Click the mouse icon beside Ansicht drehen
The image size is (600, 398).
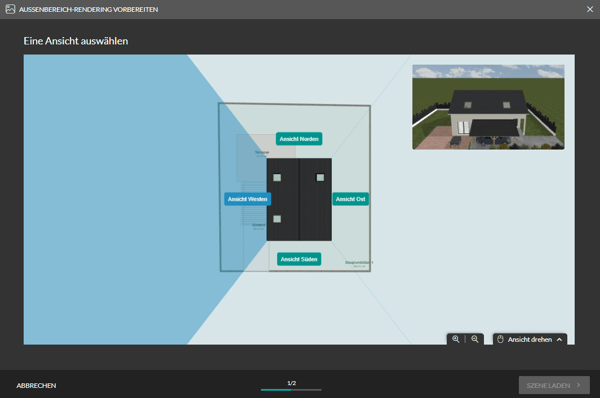pyautogui.click(x=500, y=339)
